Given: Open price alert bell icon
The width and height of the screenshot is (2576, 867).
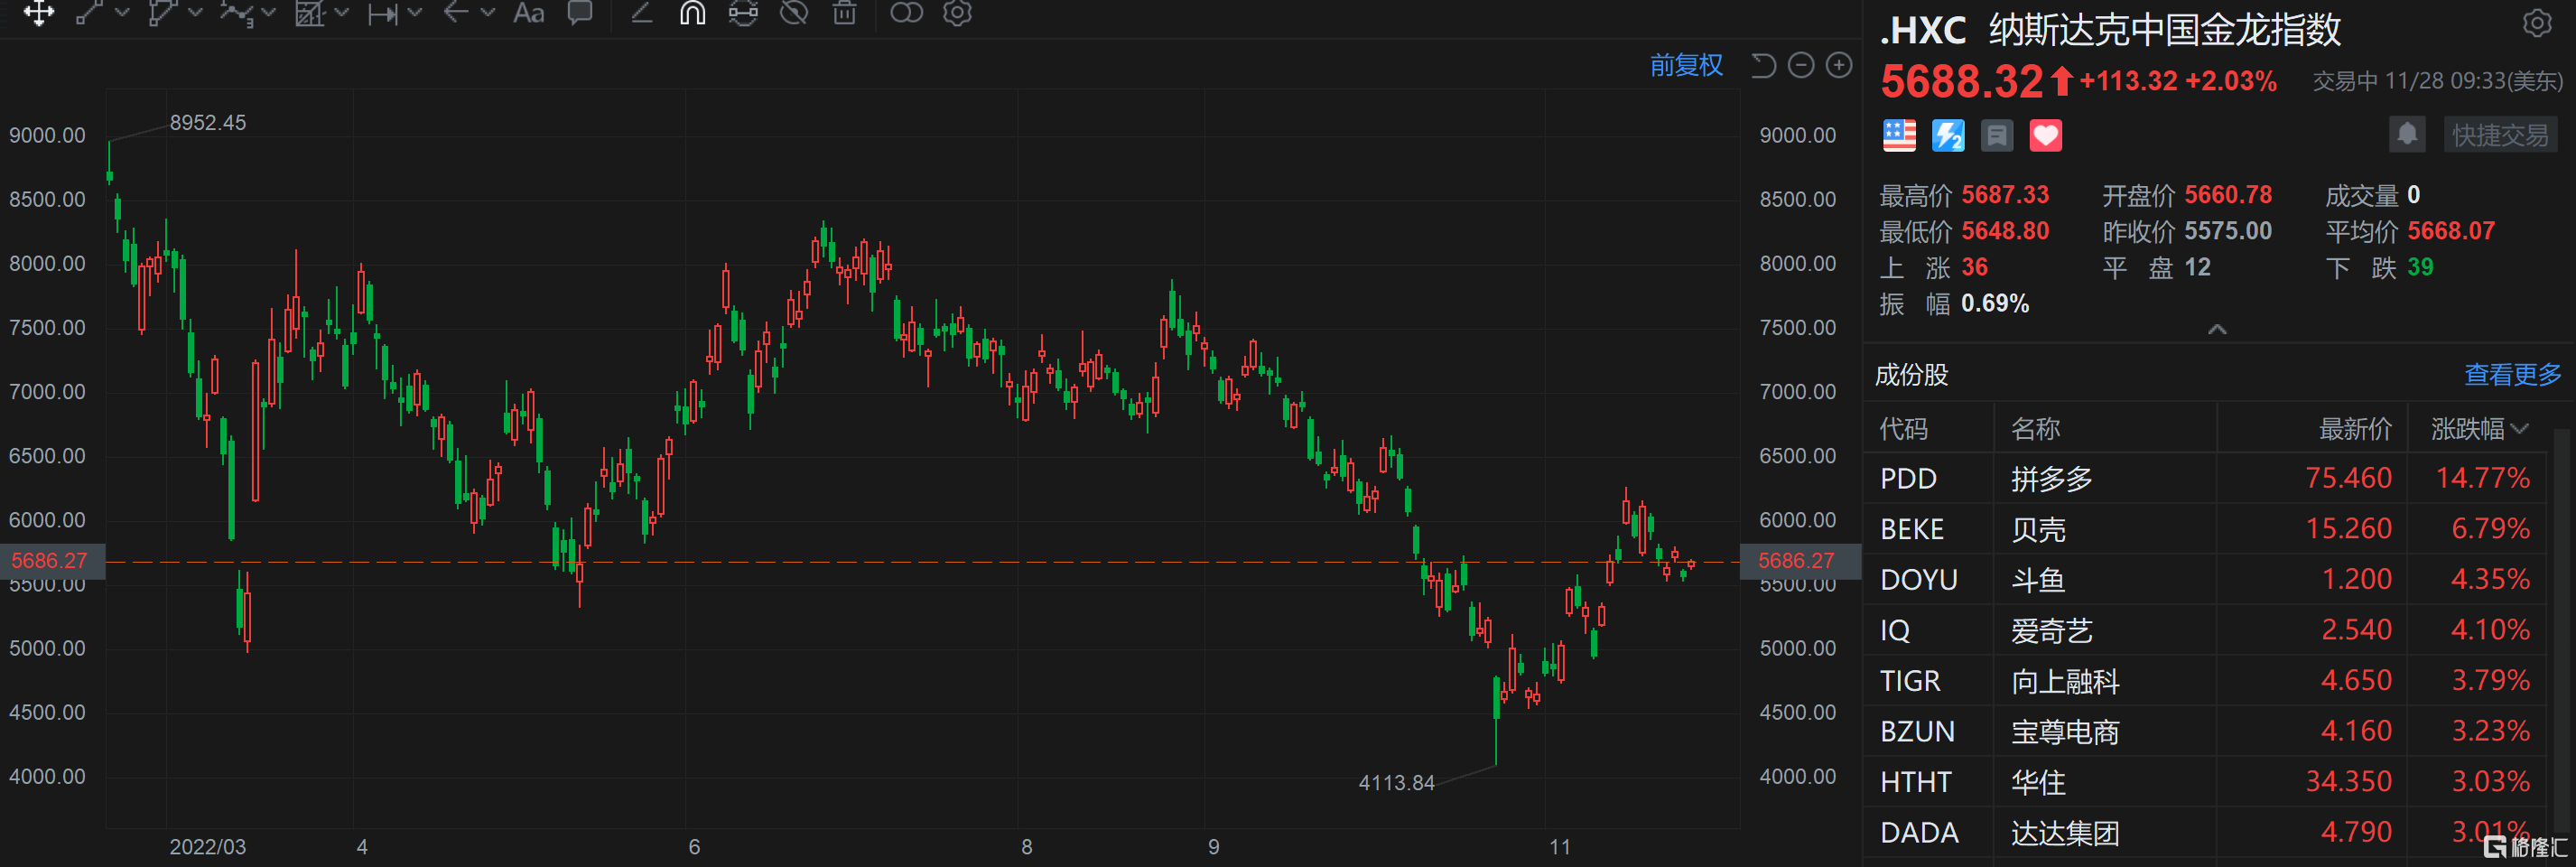Looking at the screenshot, I should click(x=2407, y=134).
